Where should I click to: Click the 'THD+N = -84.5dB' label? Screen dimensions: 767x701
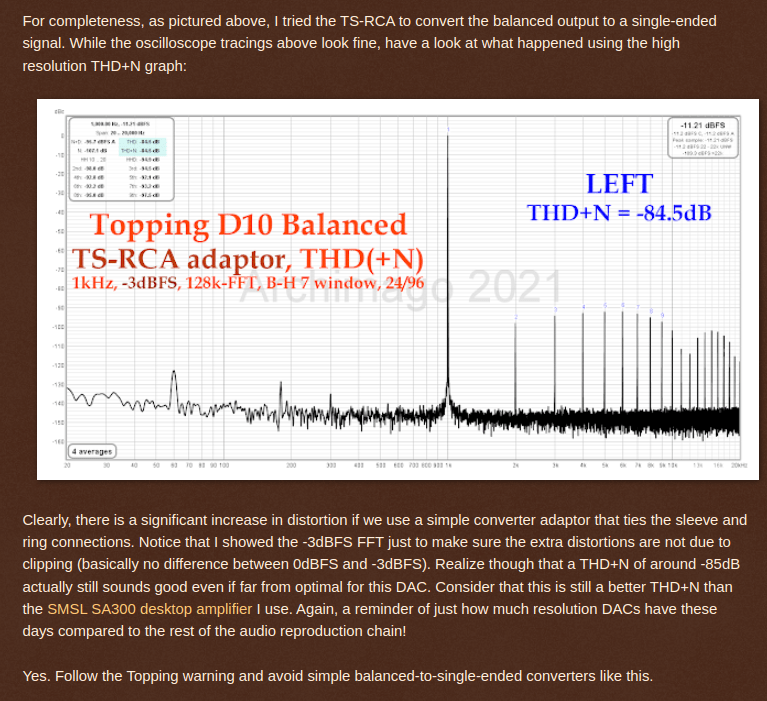pos(619,213)
